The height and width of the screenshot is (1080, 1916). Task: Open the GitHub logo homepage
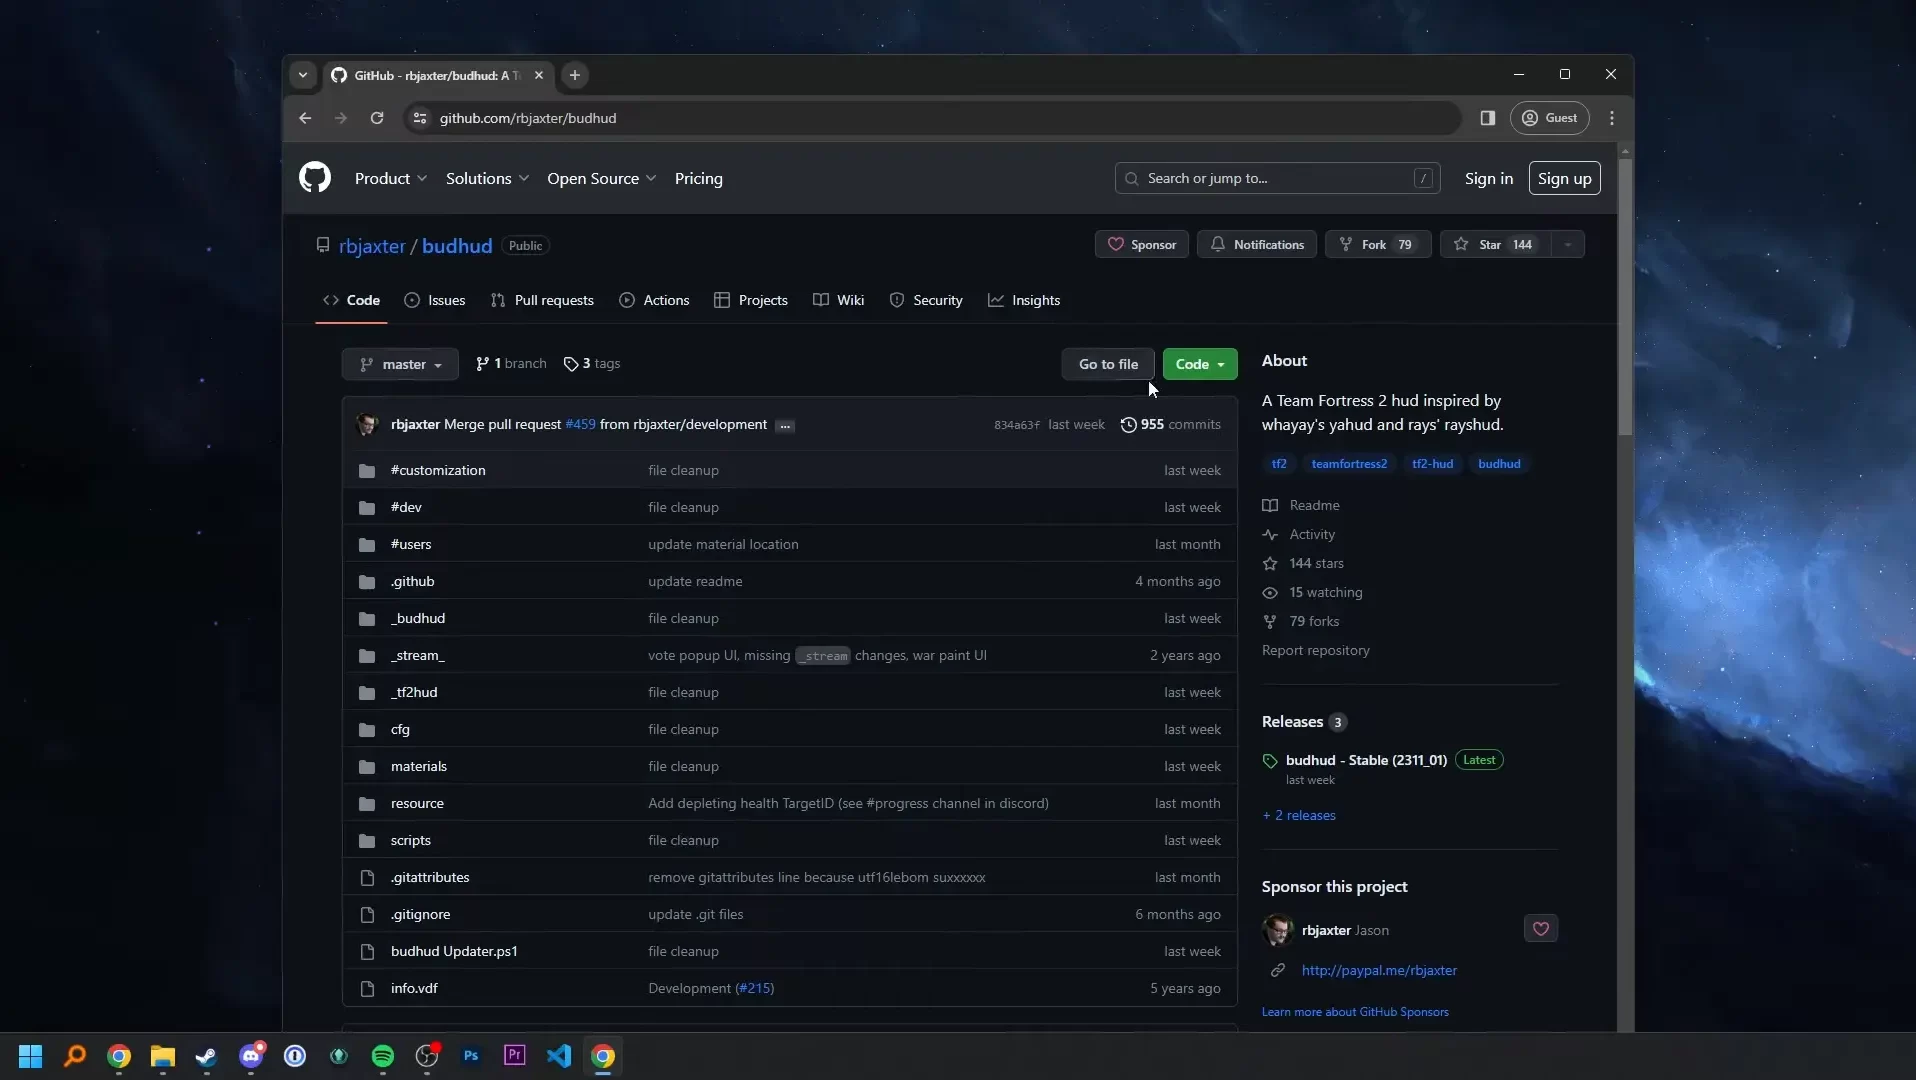[315, 178]
